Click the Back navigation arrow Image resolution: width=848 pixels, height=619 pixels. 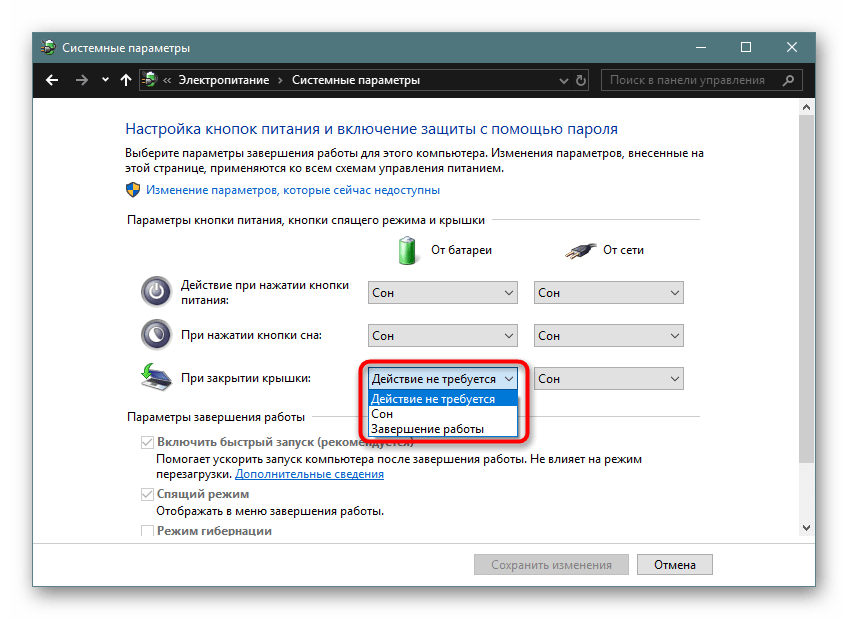click(52, 80)
